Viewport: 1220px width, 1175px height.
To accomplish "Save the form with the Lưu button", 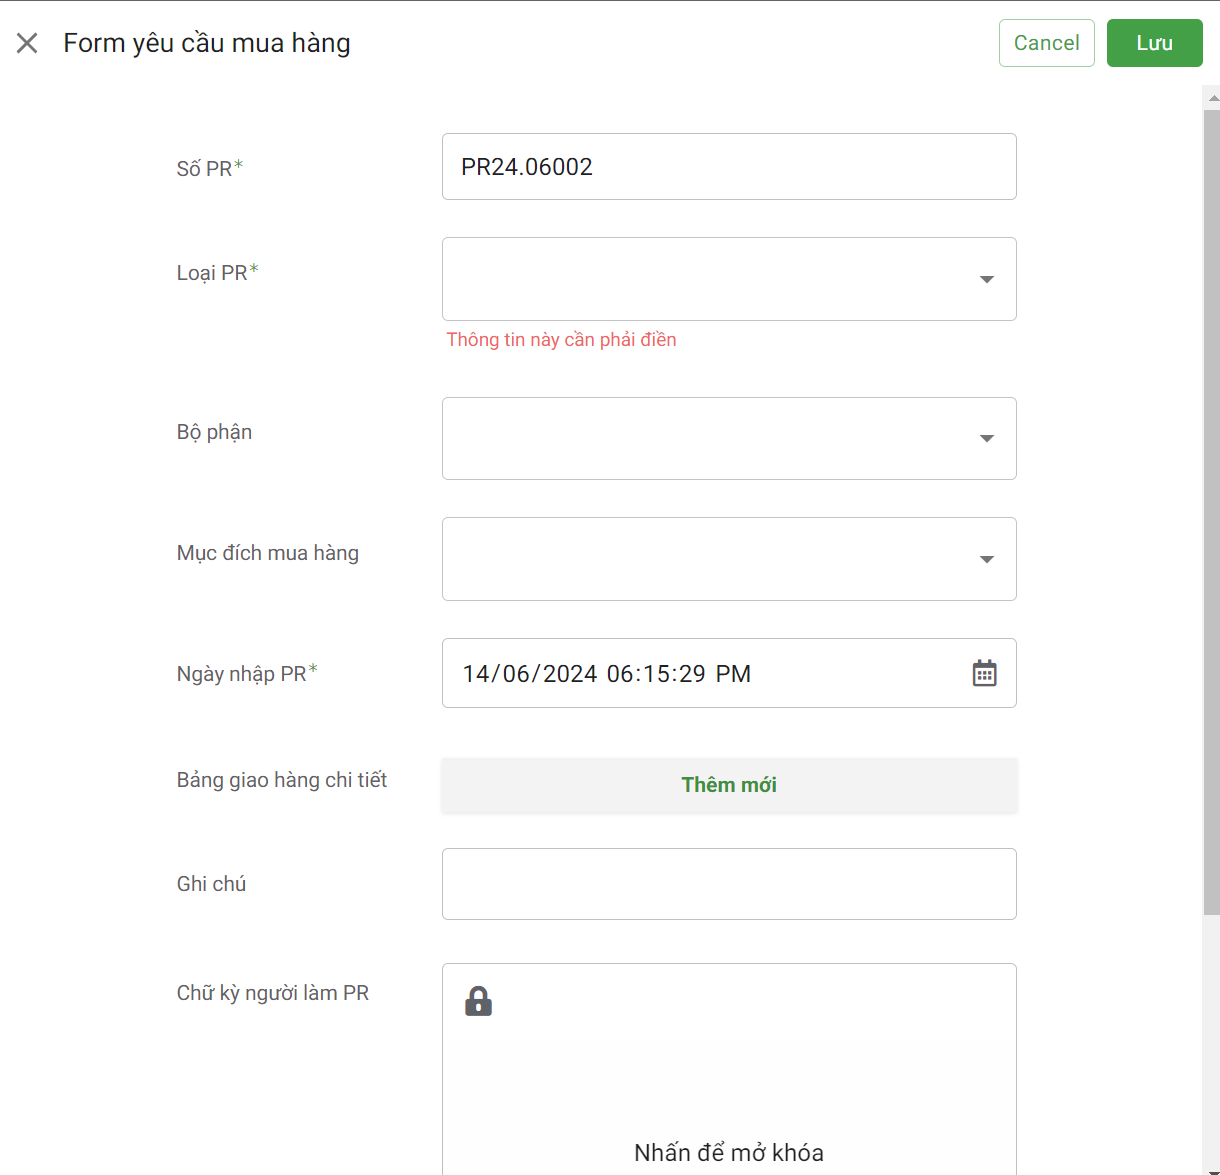I will (1154, 43).
